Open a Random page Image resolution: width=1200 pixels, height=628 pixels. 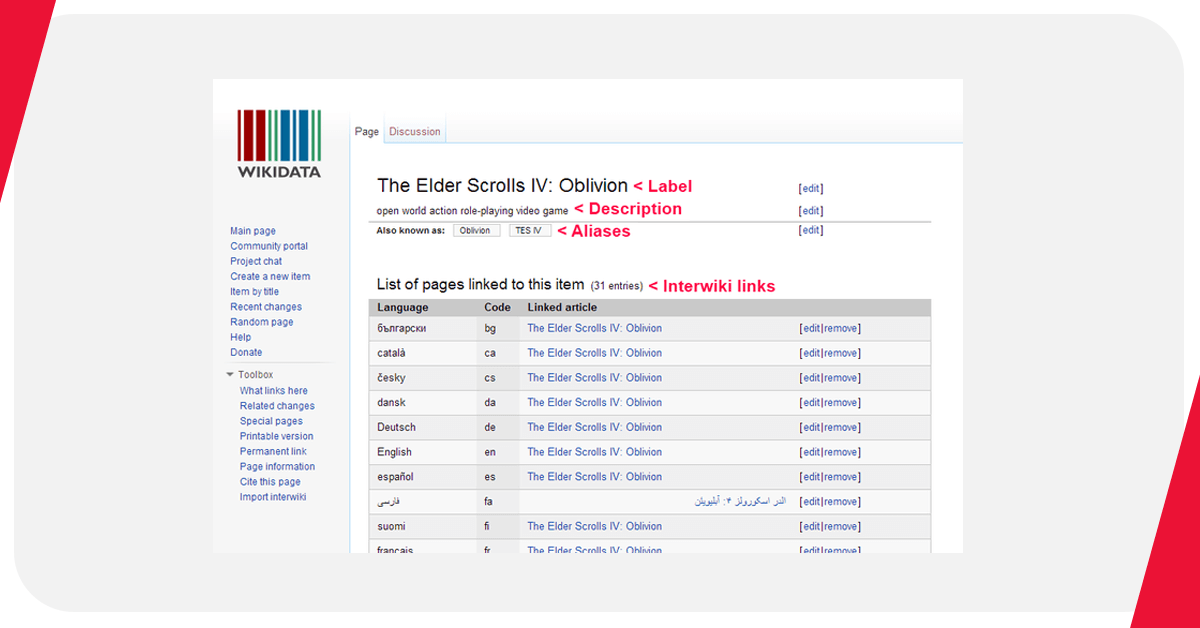coord(262,322)
